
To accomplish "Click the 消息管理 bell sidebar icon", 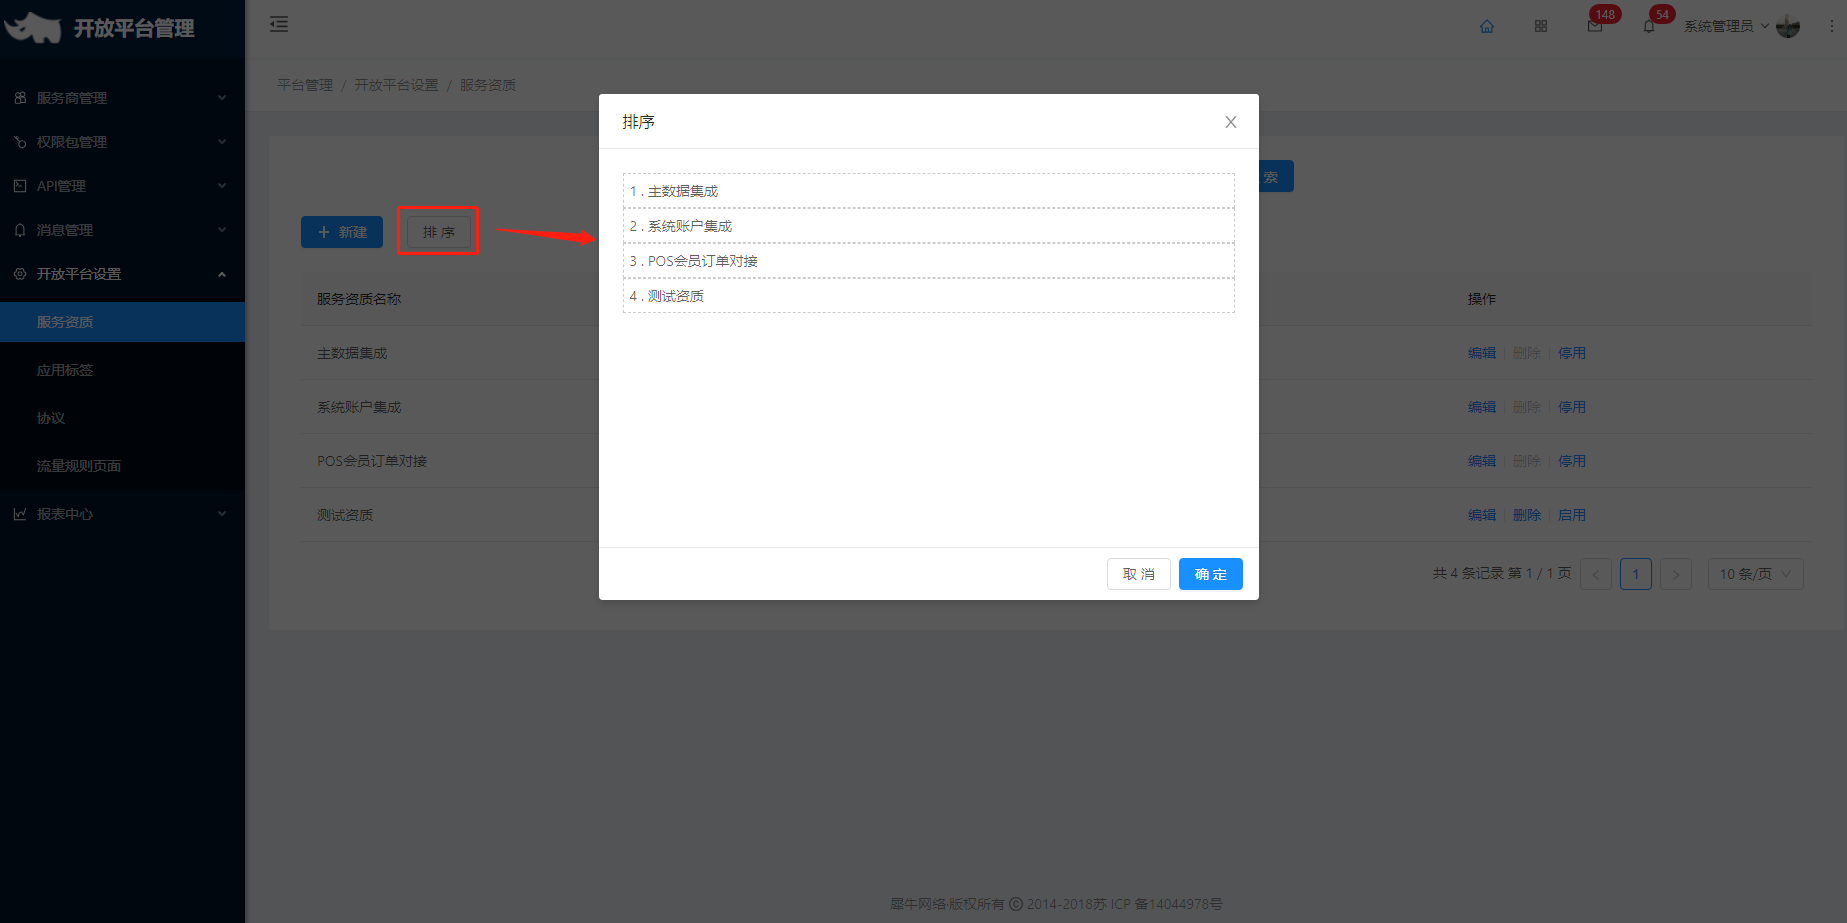I will 20,230.
